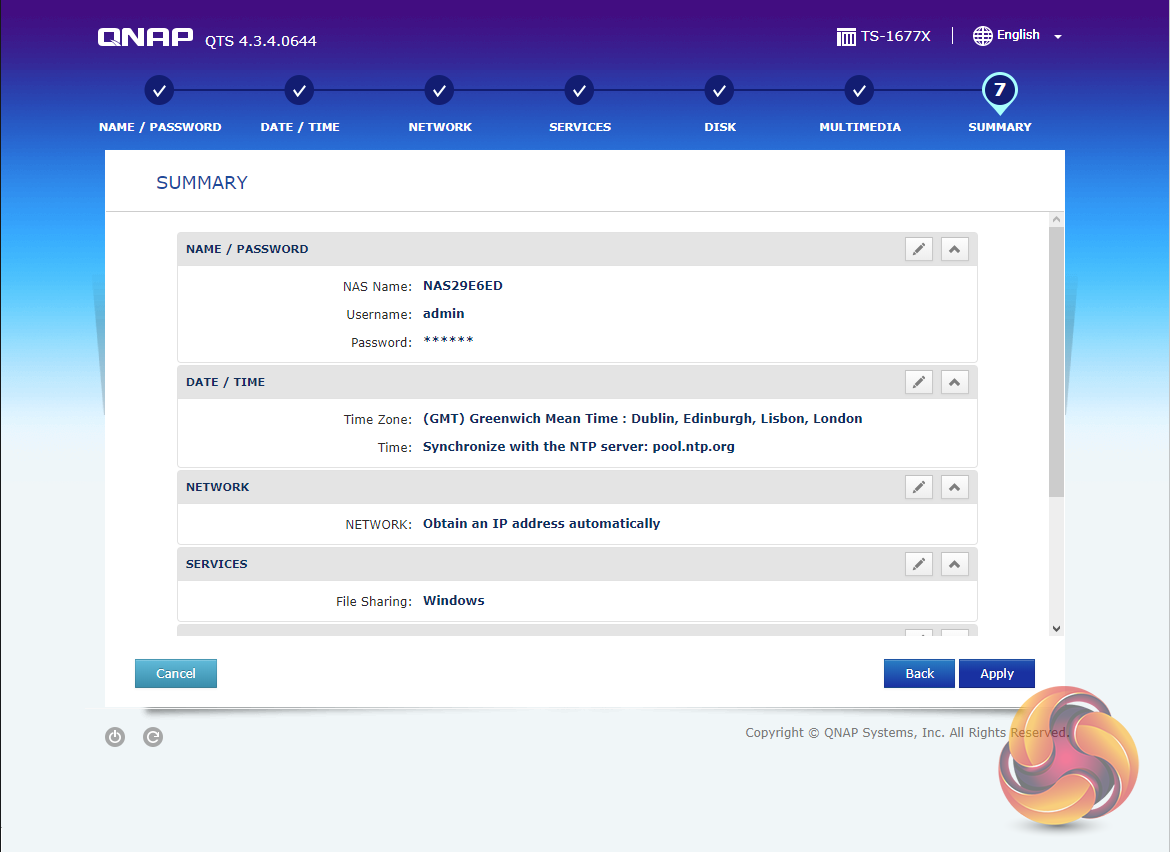Click the admin username value
The width and height of the screenshot is (1170, 852).
tap(443, 313)
